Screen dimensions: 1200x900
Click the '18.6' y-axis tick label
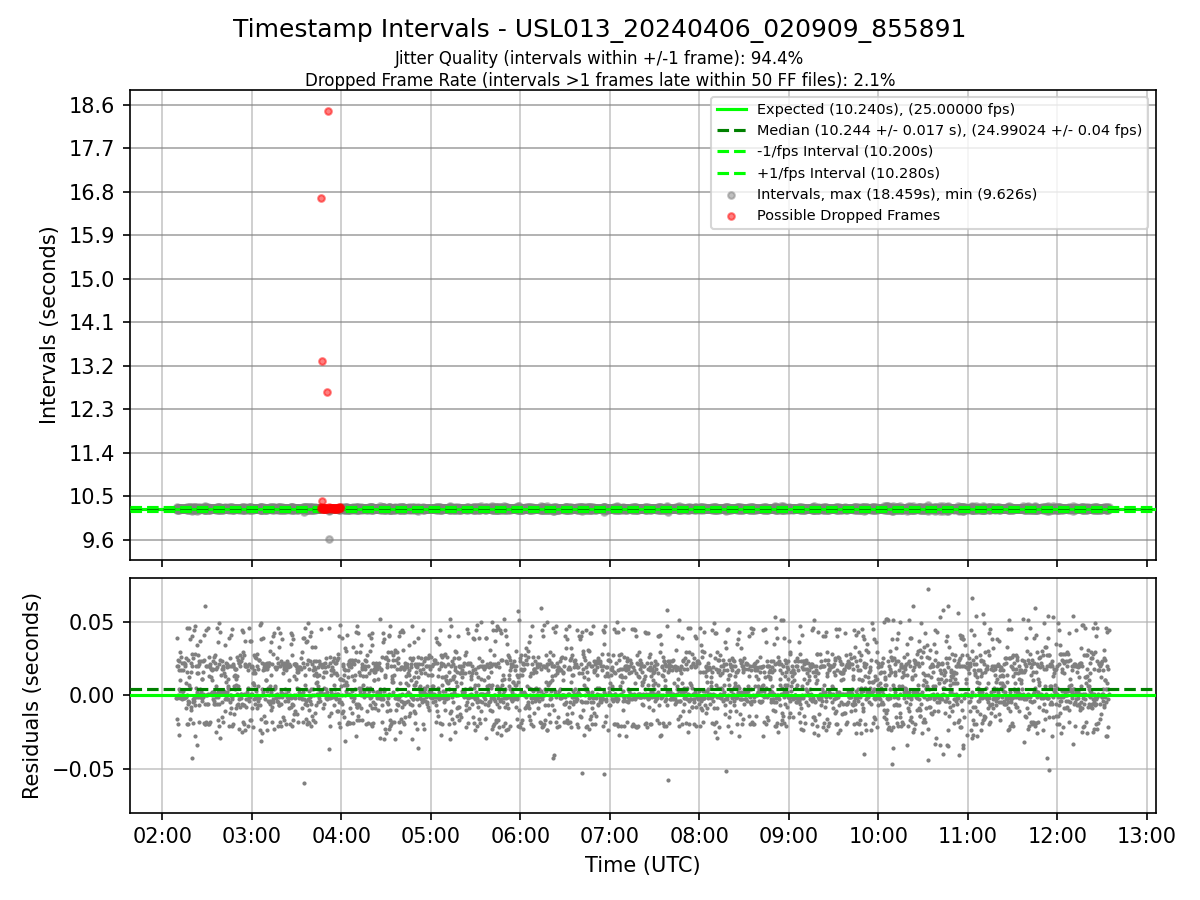[x=93, y=105]
